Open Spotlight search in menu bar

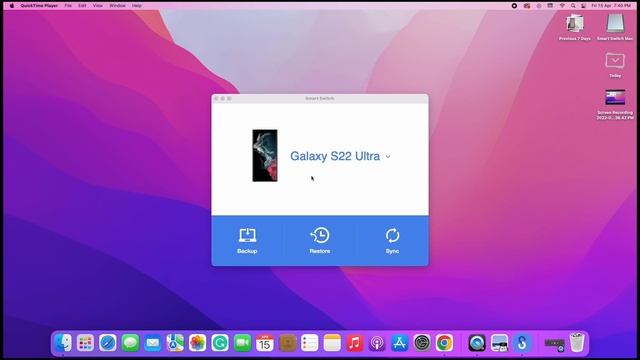tap(573, 6)
